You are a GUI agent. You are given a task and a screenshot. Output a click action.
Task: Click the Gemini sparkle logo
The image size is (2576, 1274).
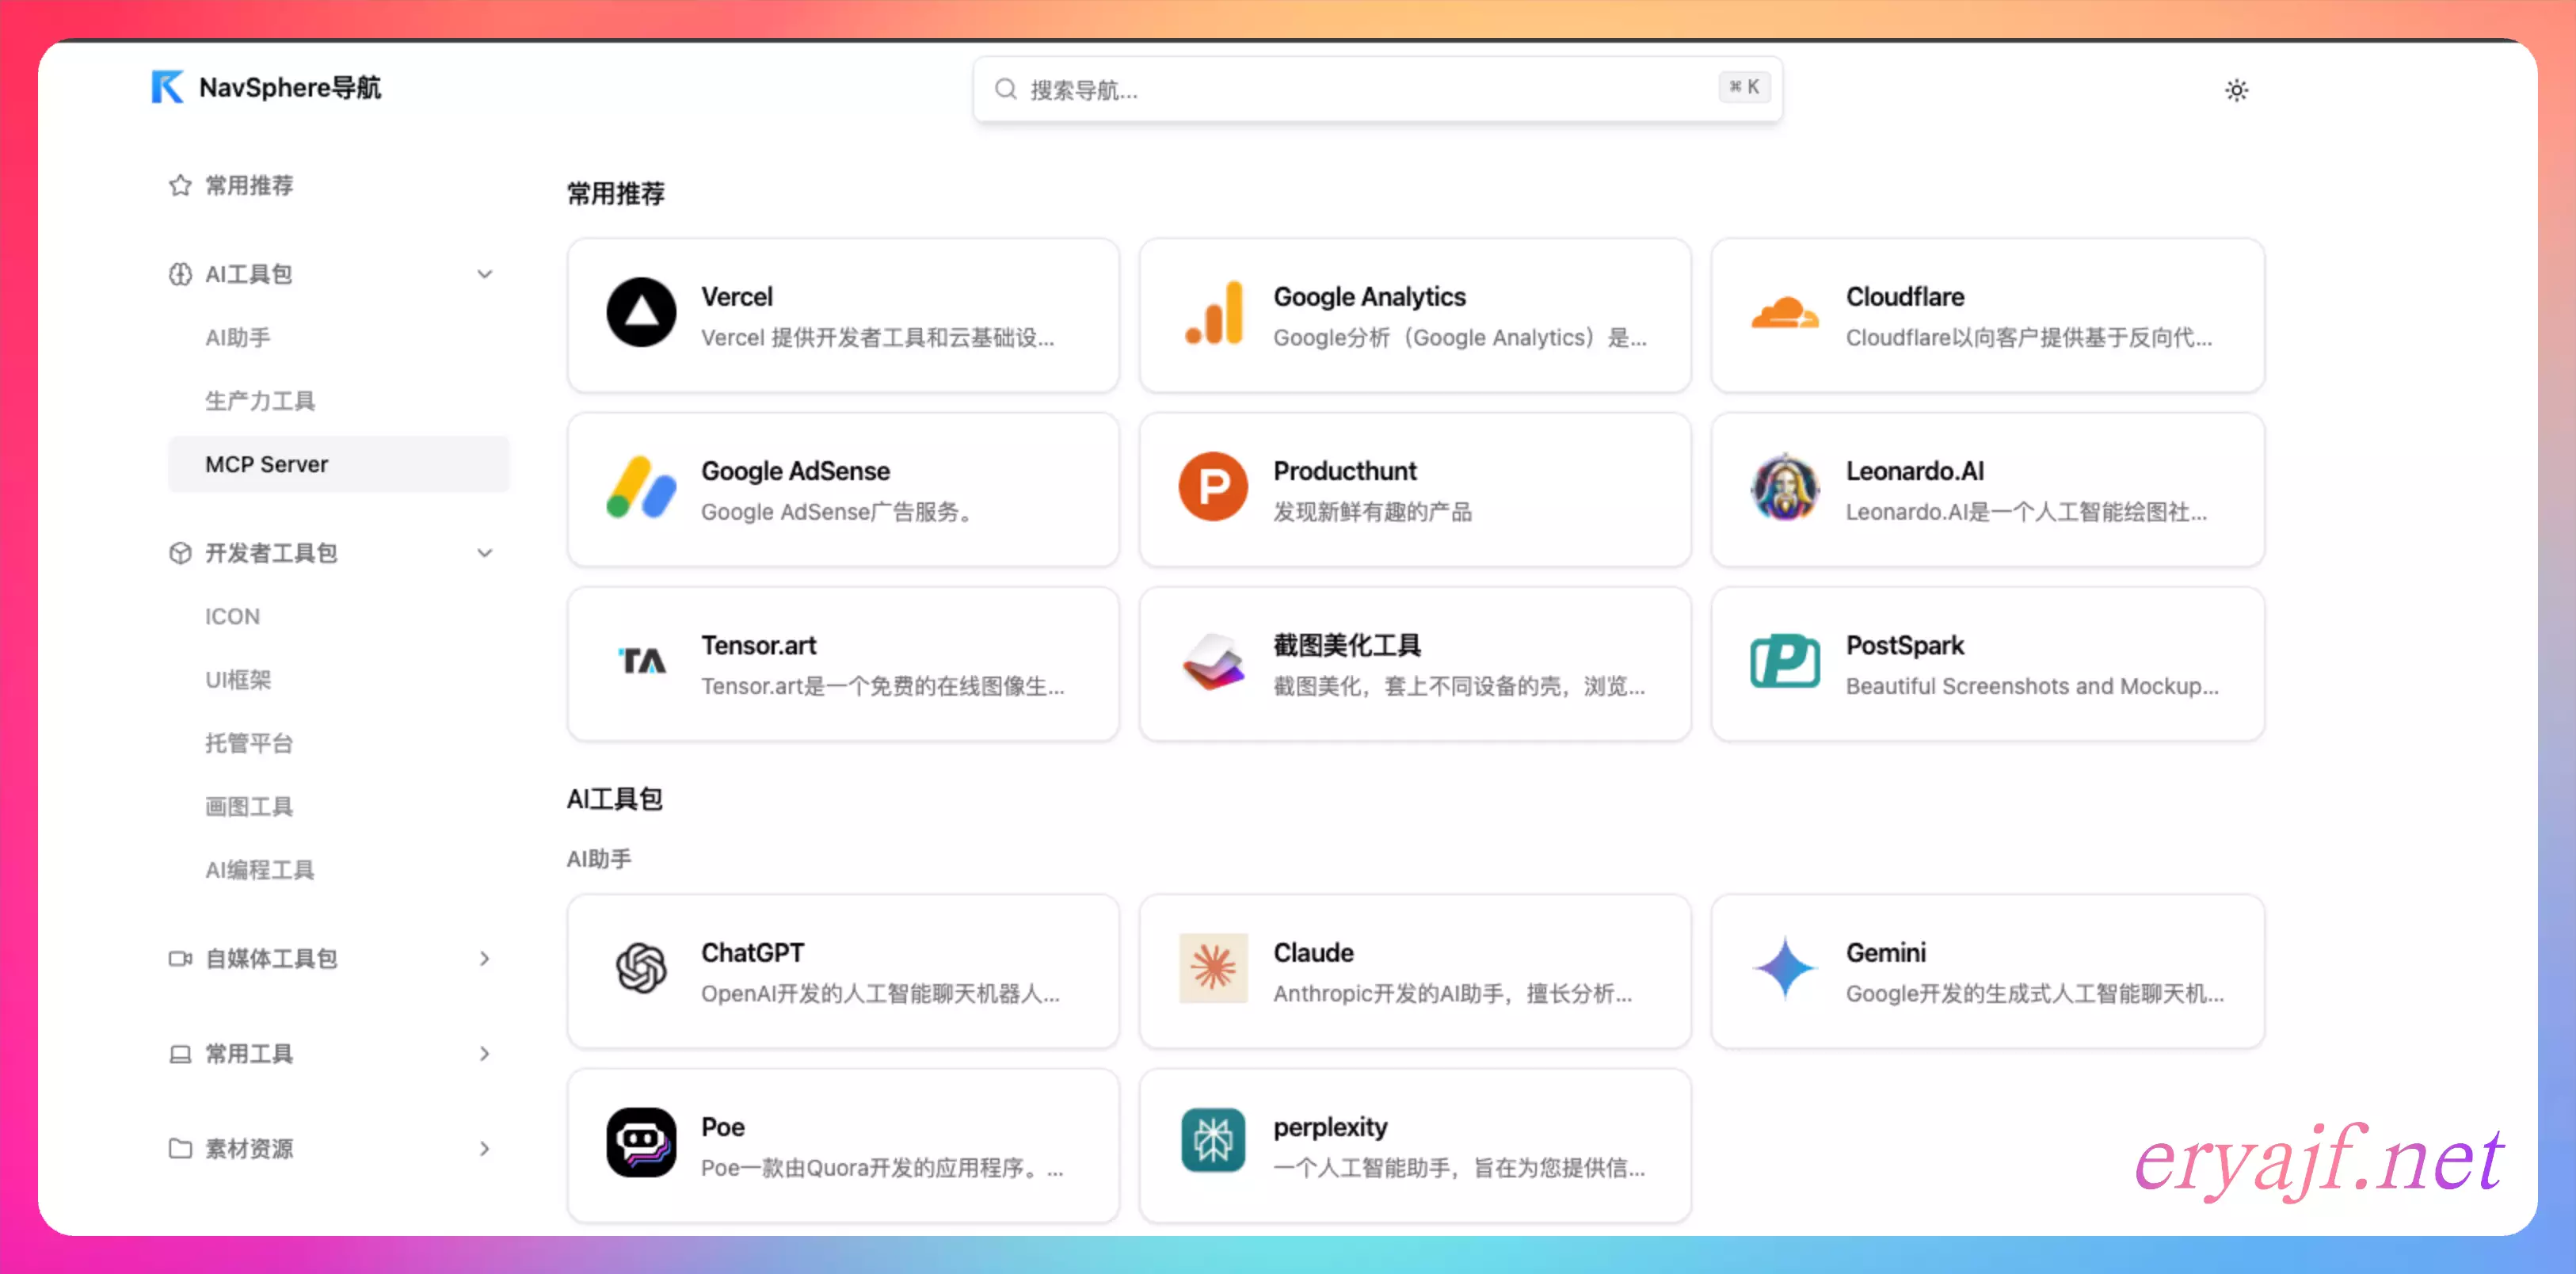click(x=1785, y=968)
